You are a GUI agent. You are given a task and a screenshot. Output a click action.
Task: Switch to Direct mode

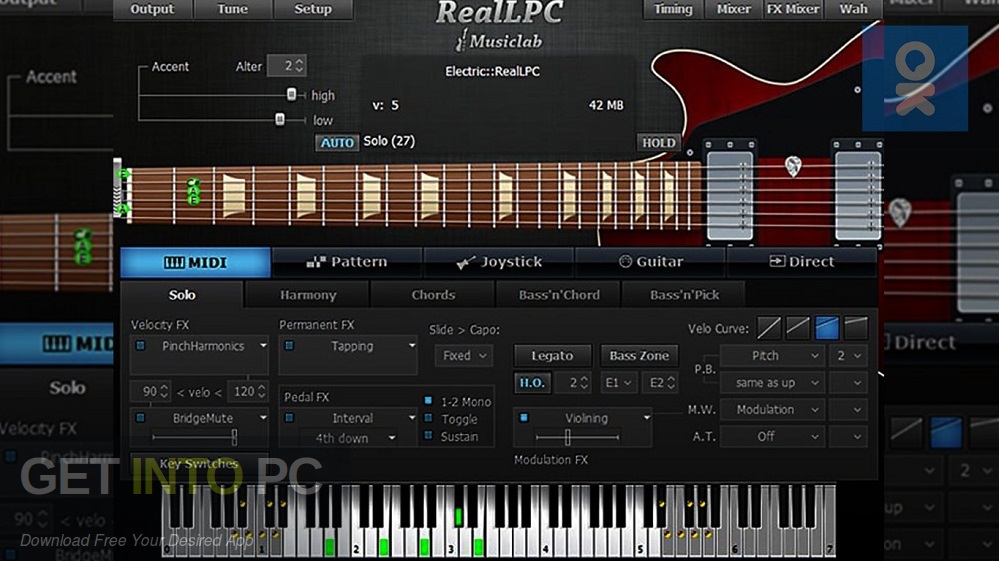click(801, 262)
